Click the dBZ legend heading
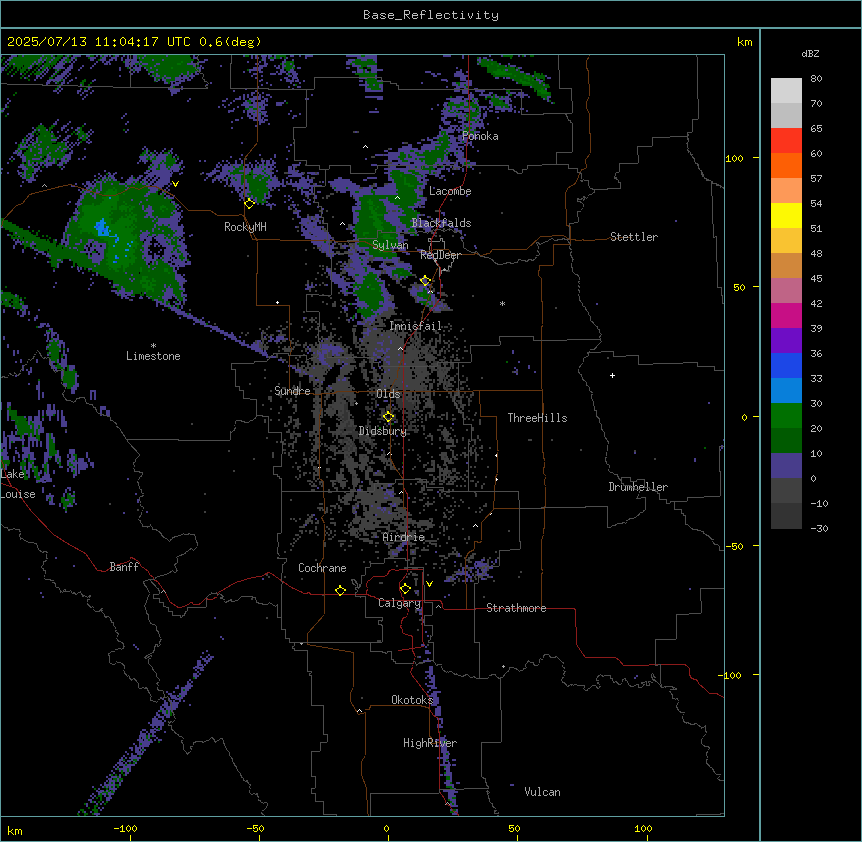862x842 pixels. click(x=810, y=54)
